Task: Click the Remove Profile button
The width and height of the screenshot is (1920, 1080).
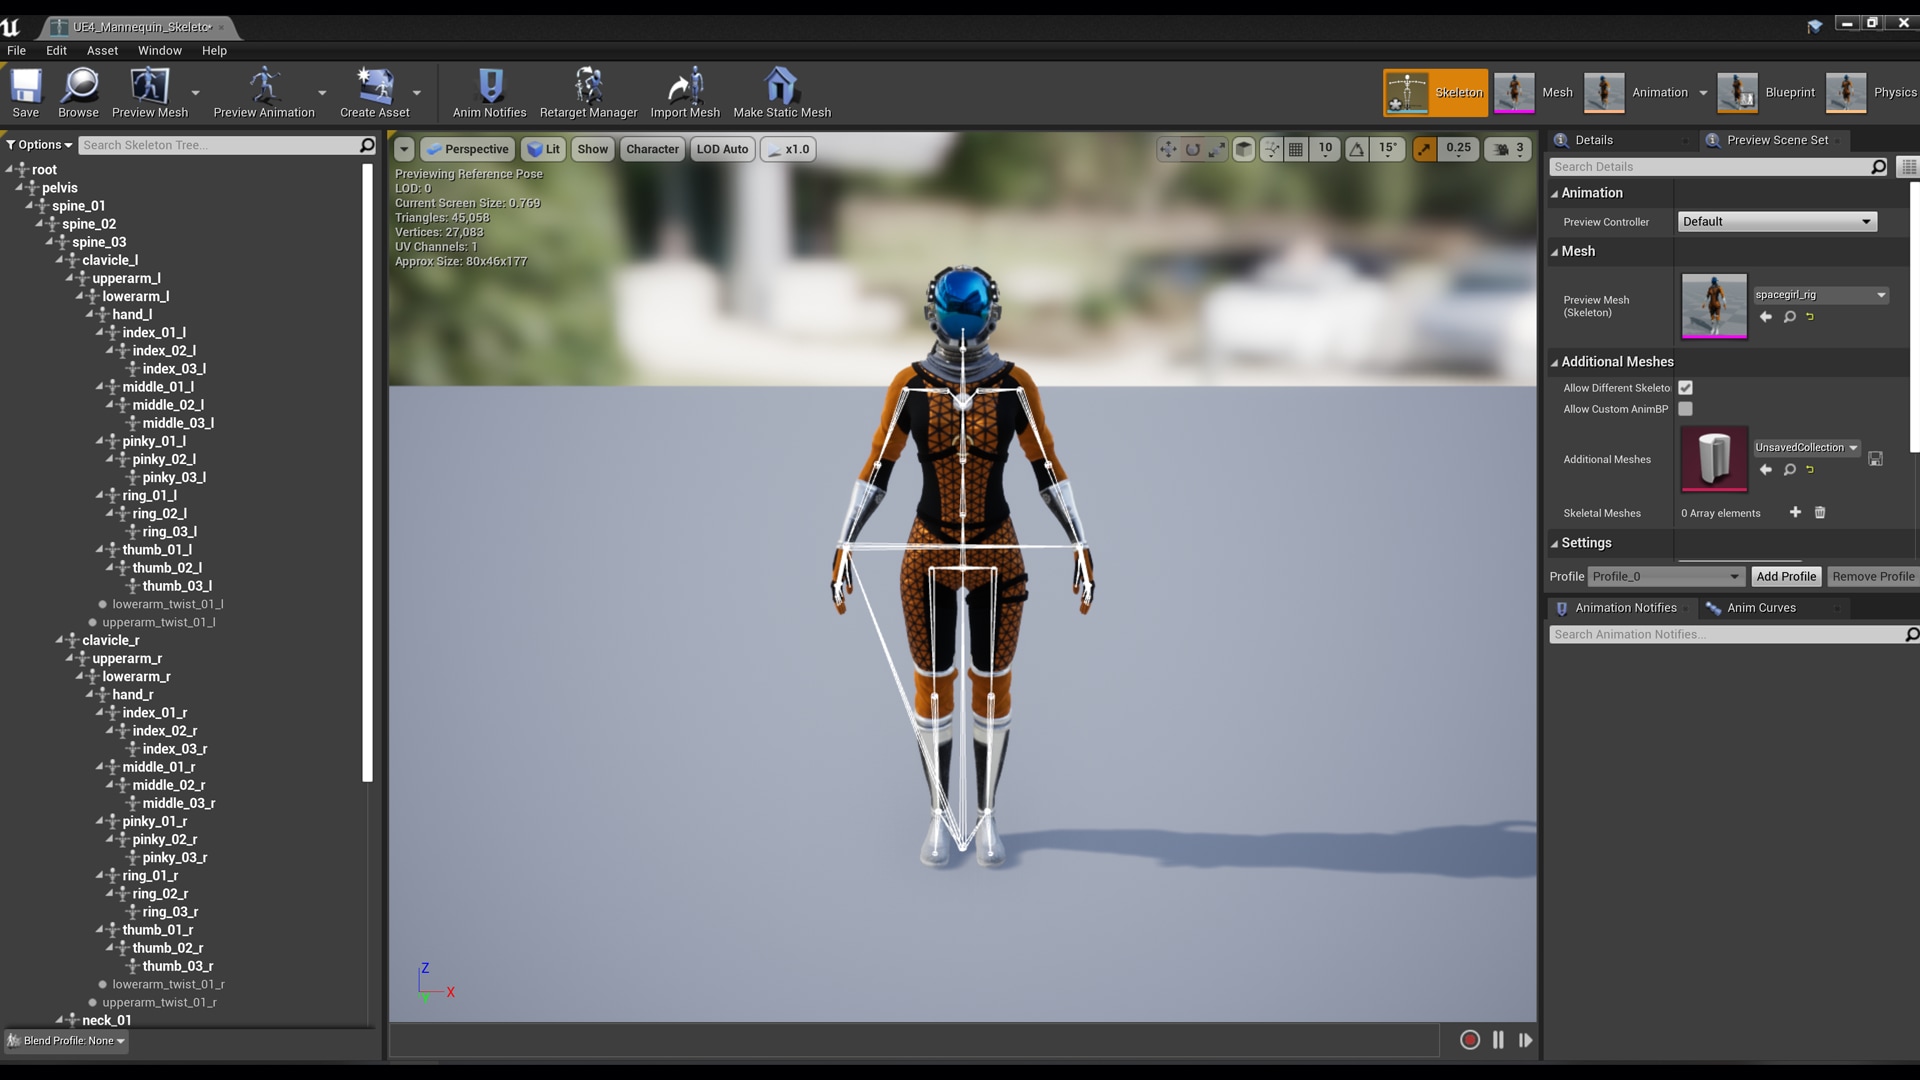Action: coord(1872,576)
